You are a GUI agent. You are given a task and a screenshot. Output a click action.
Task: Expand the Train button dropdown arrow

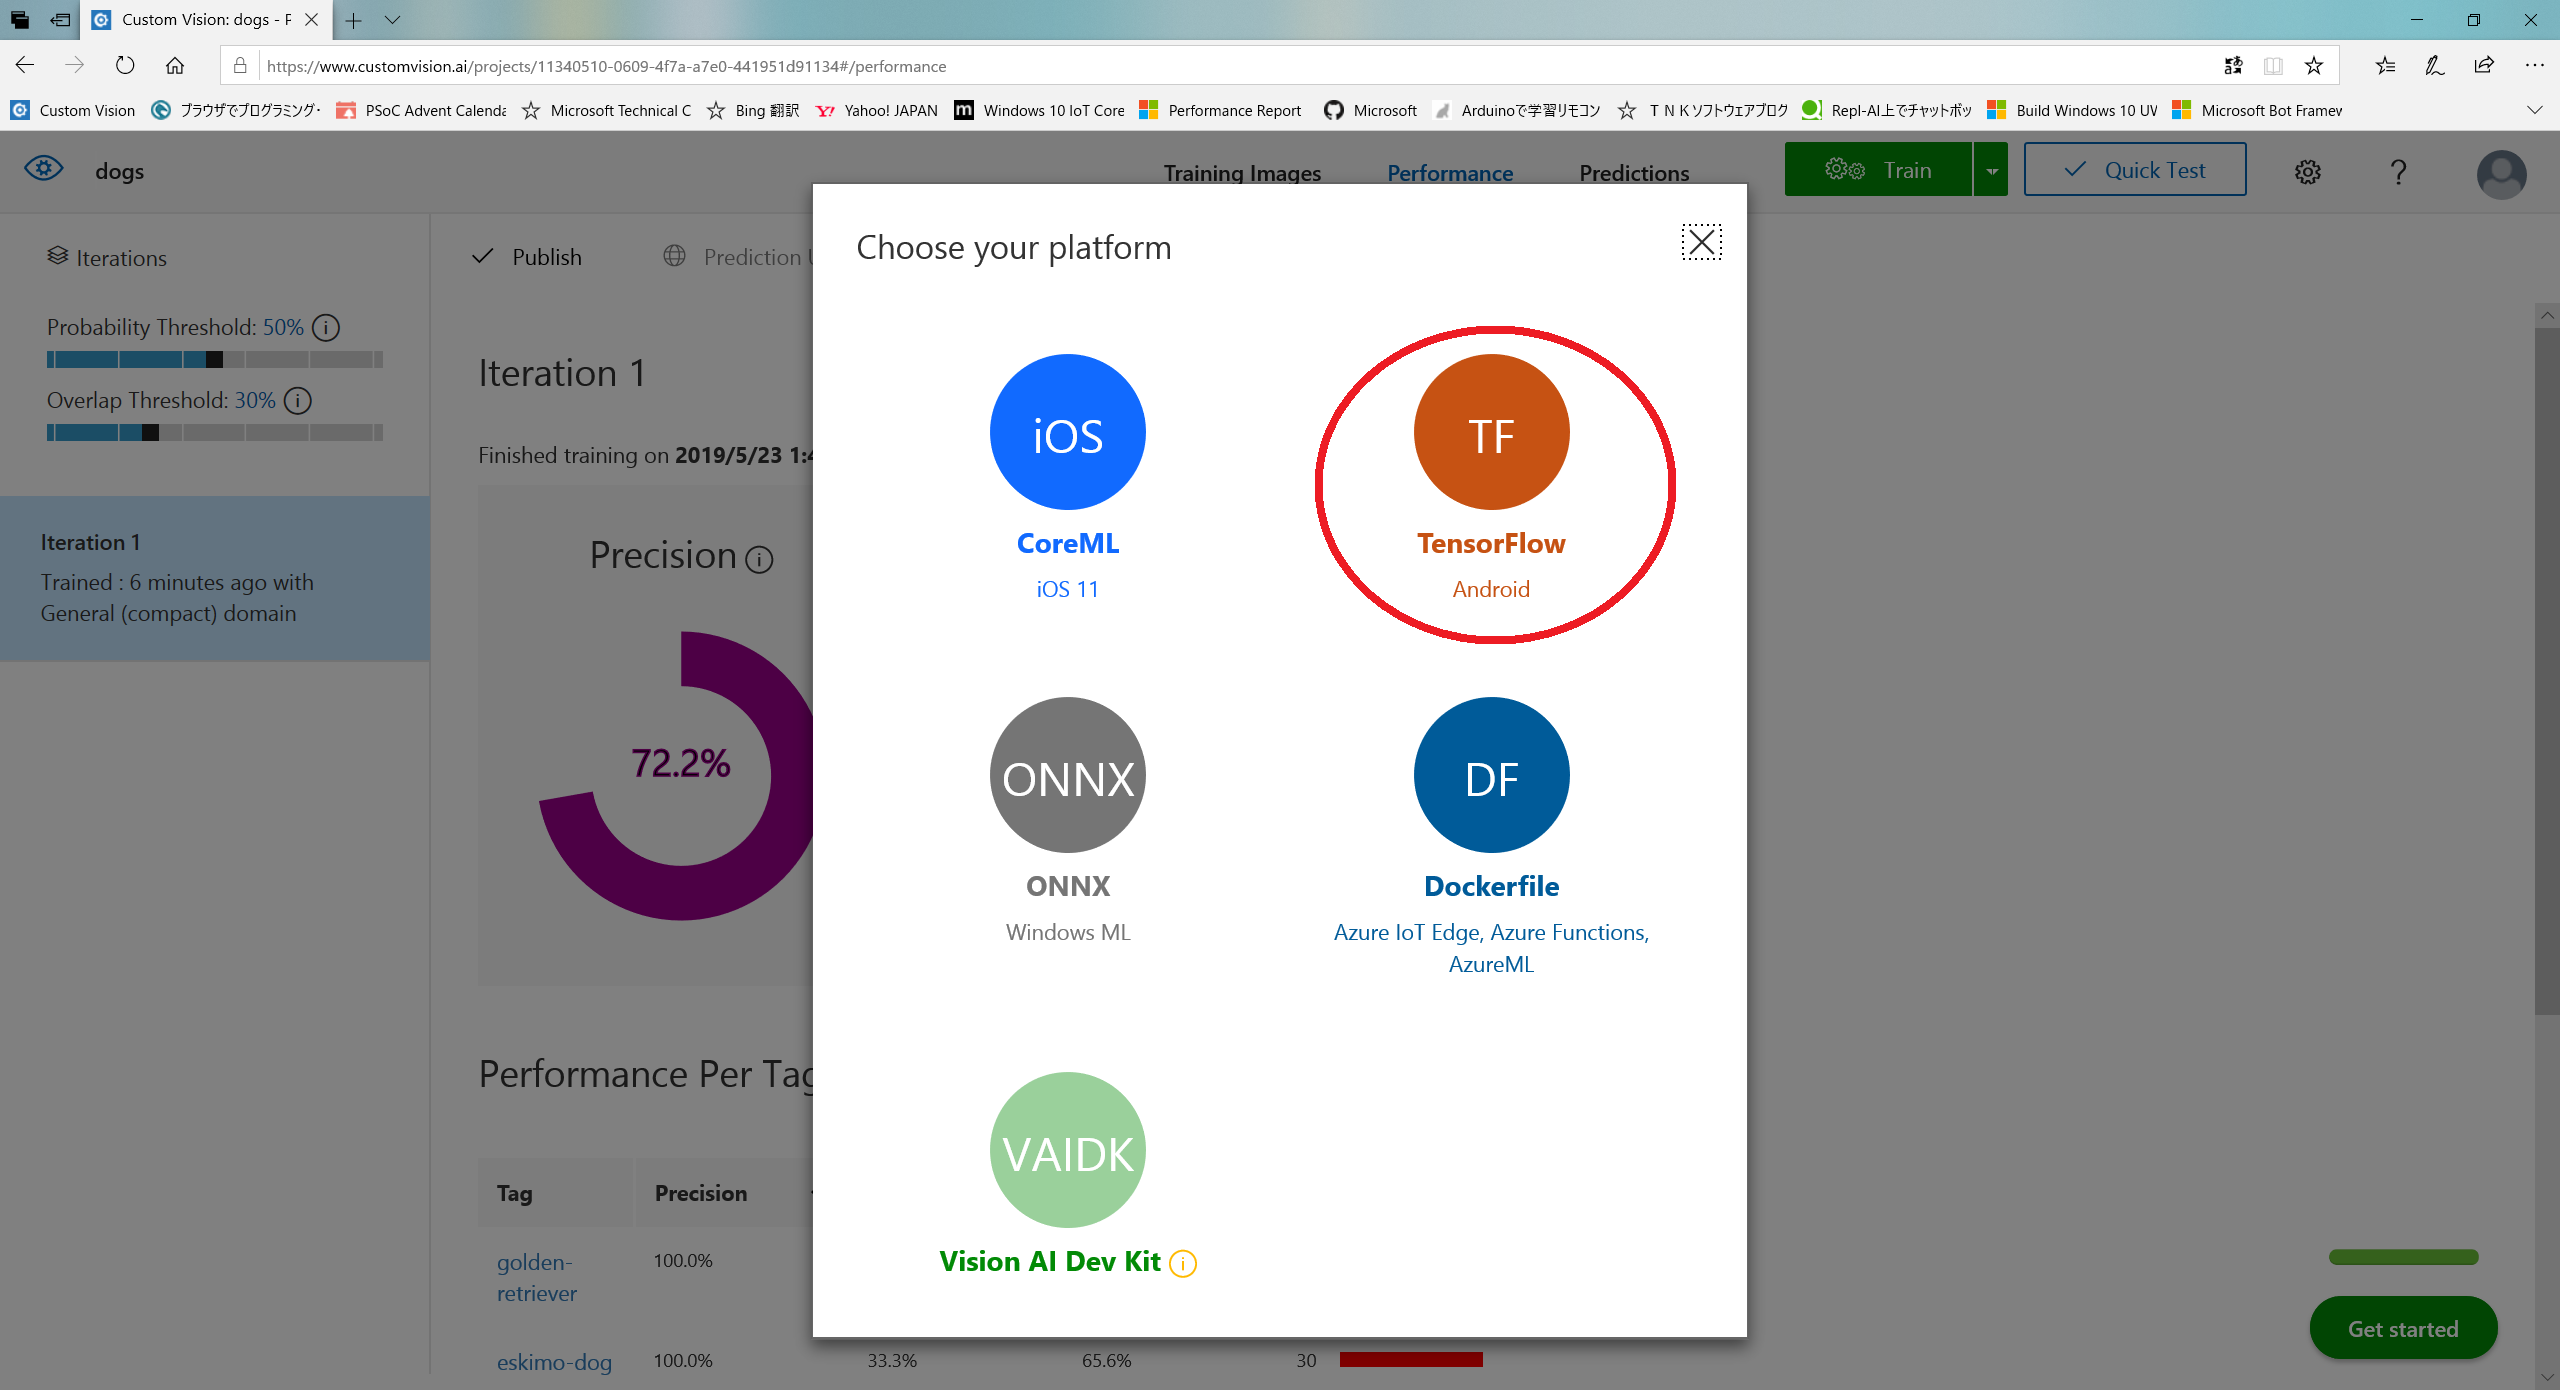tap(1991, 170)
